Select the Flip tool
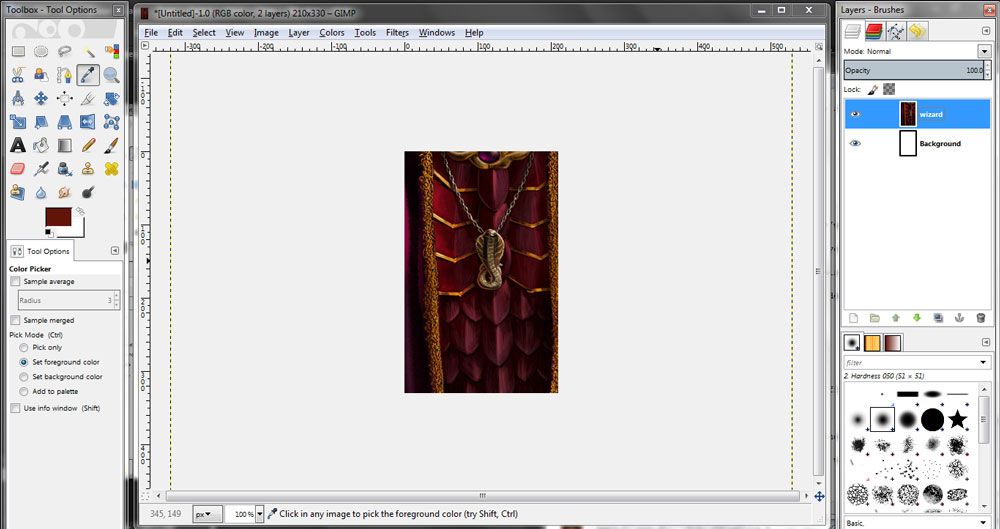This screenshot has height=529, width=1000. (88, 121)
